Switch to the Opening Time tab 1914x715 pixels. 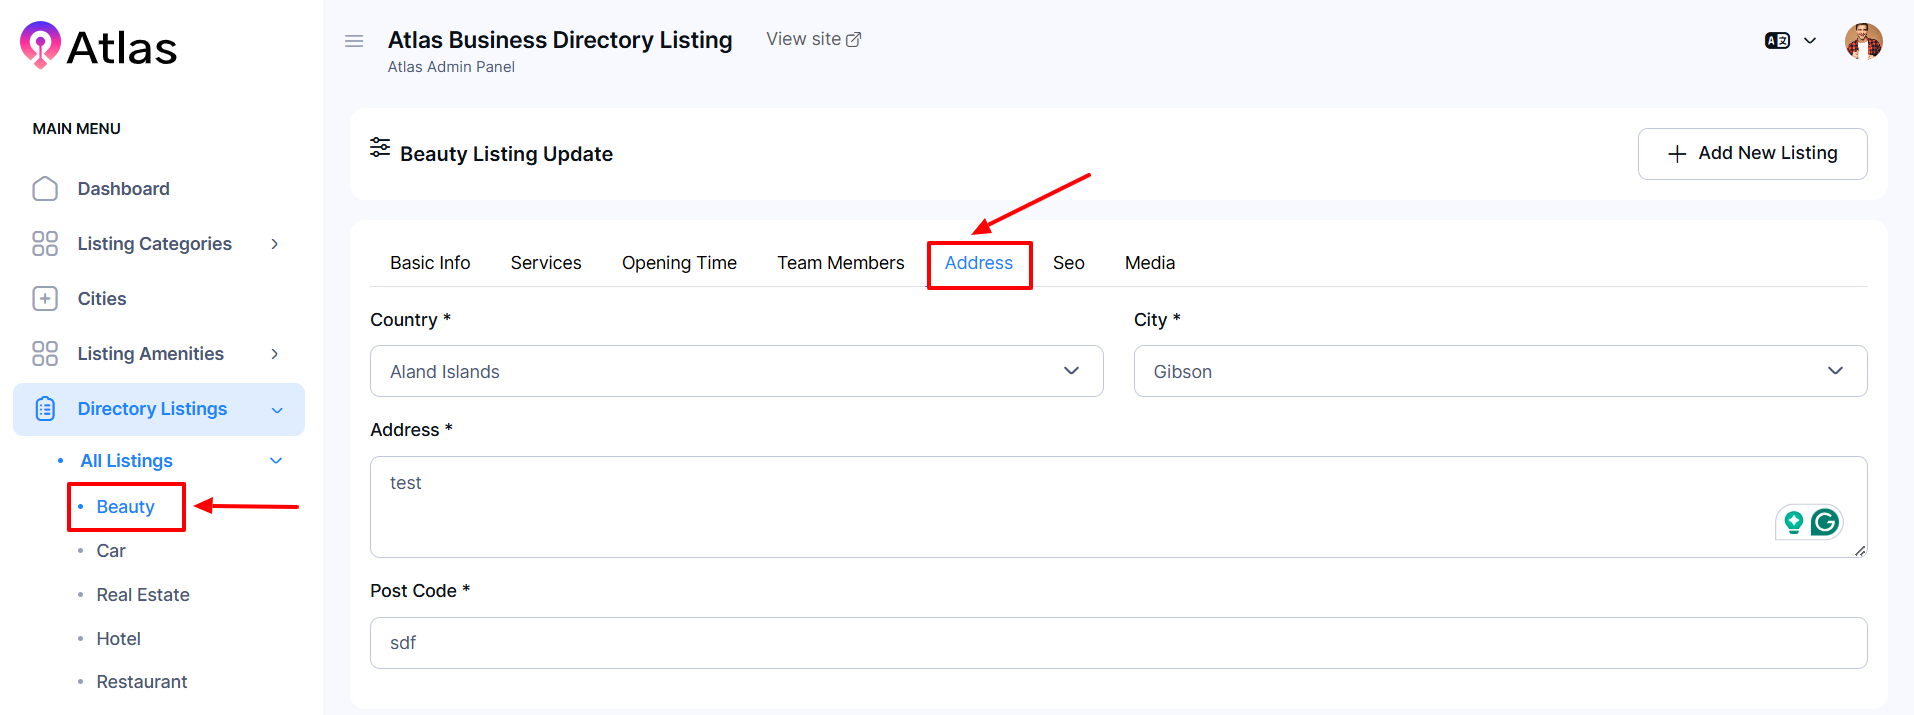[x=679, y=263]
